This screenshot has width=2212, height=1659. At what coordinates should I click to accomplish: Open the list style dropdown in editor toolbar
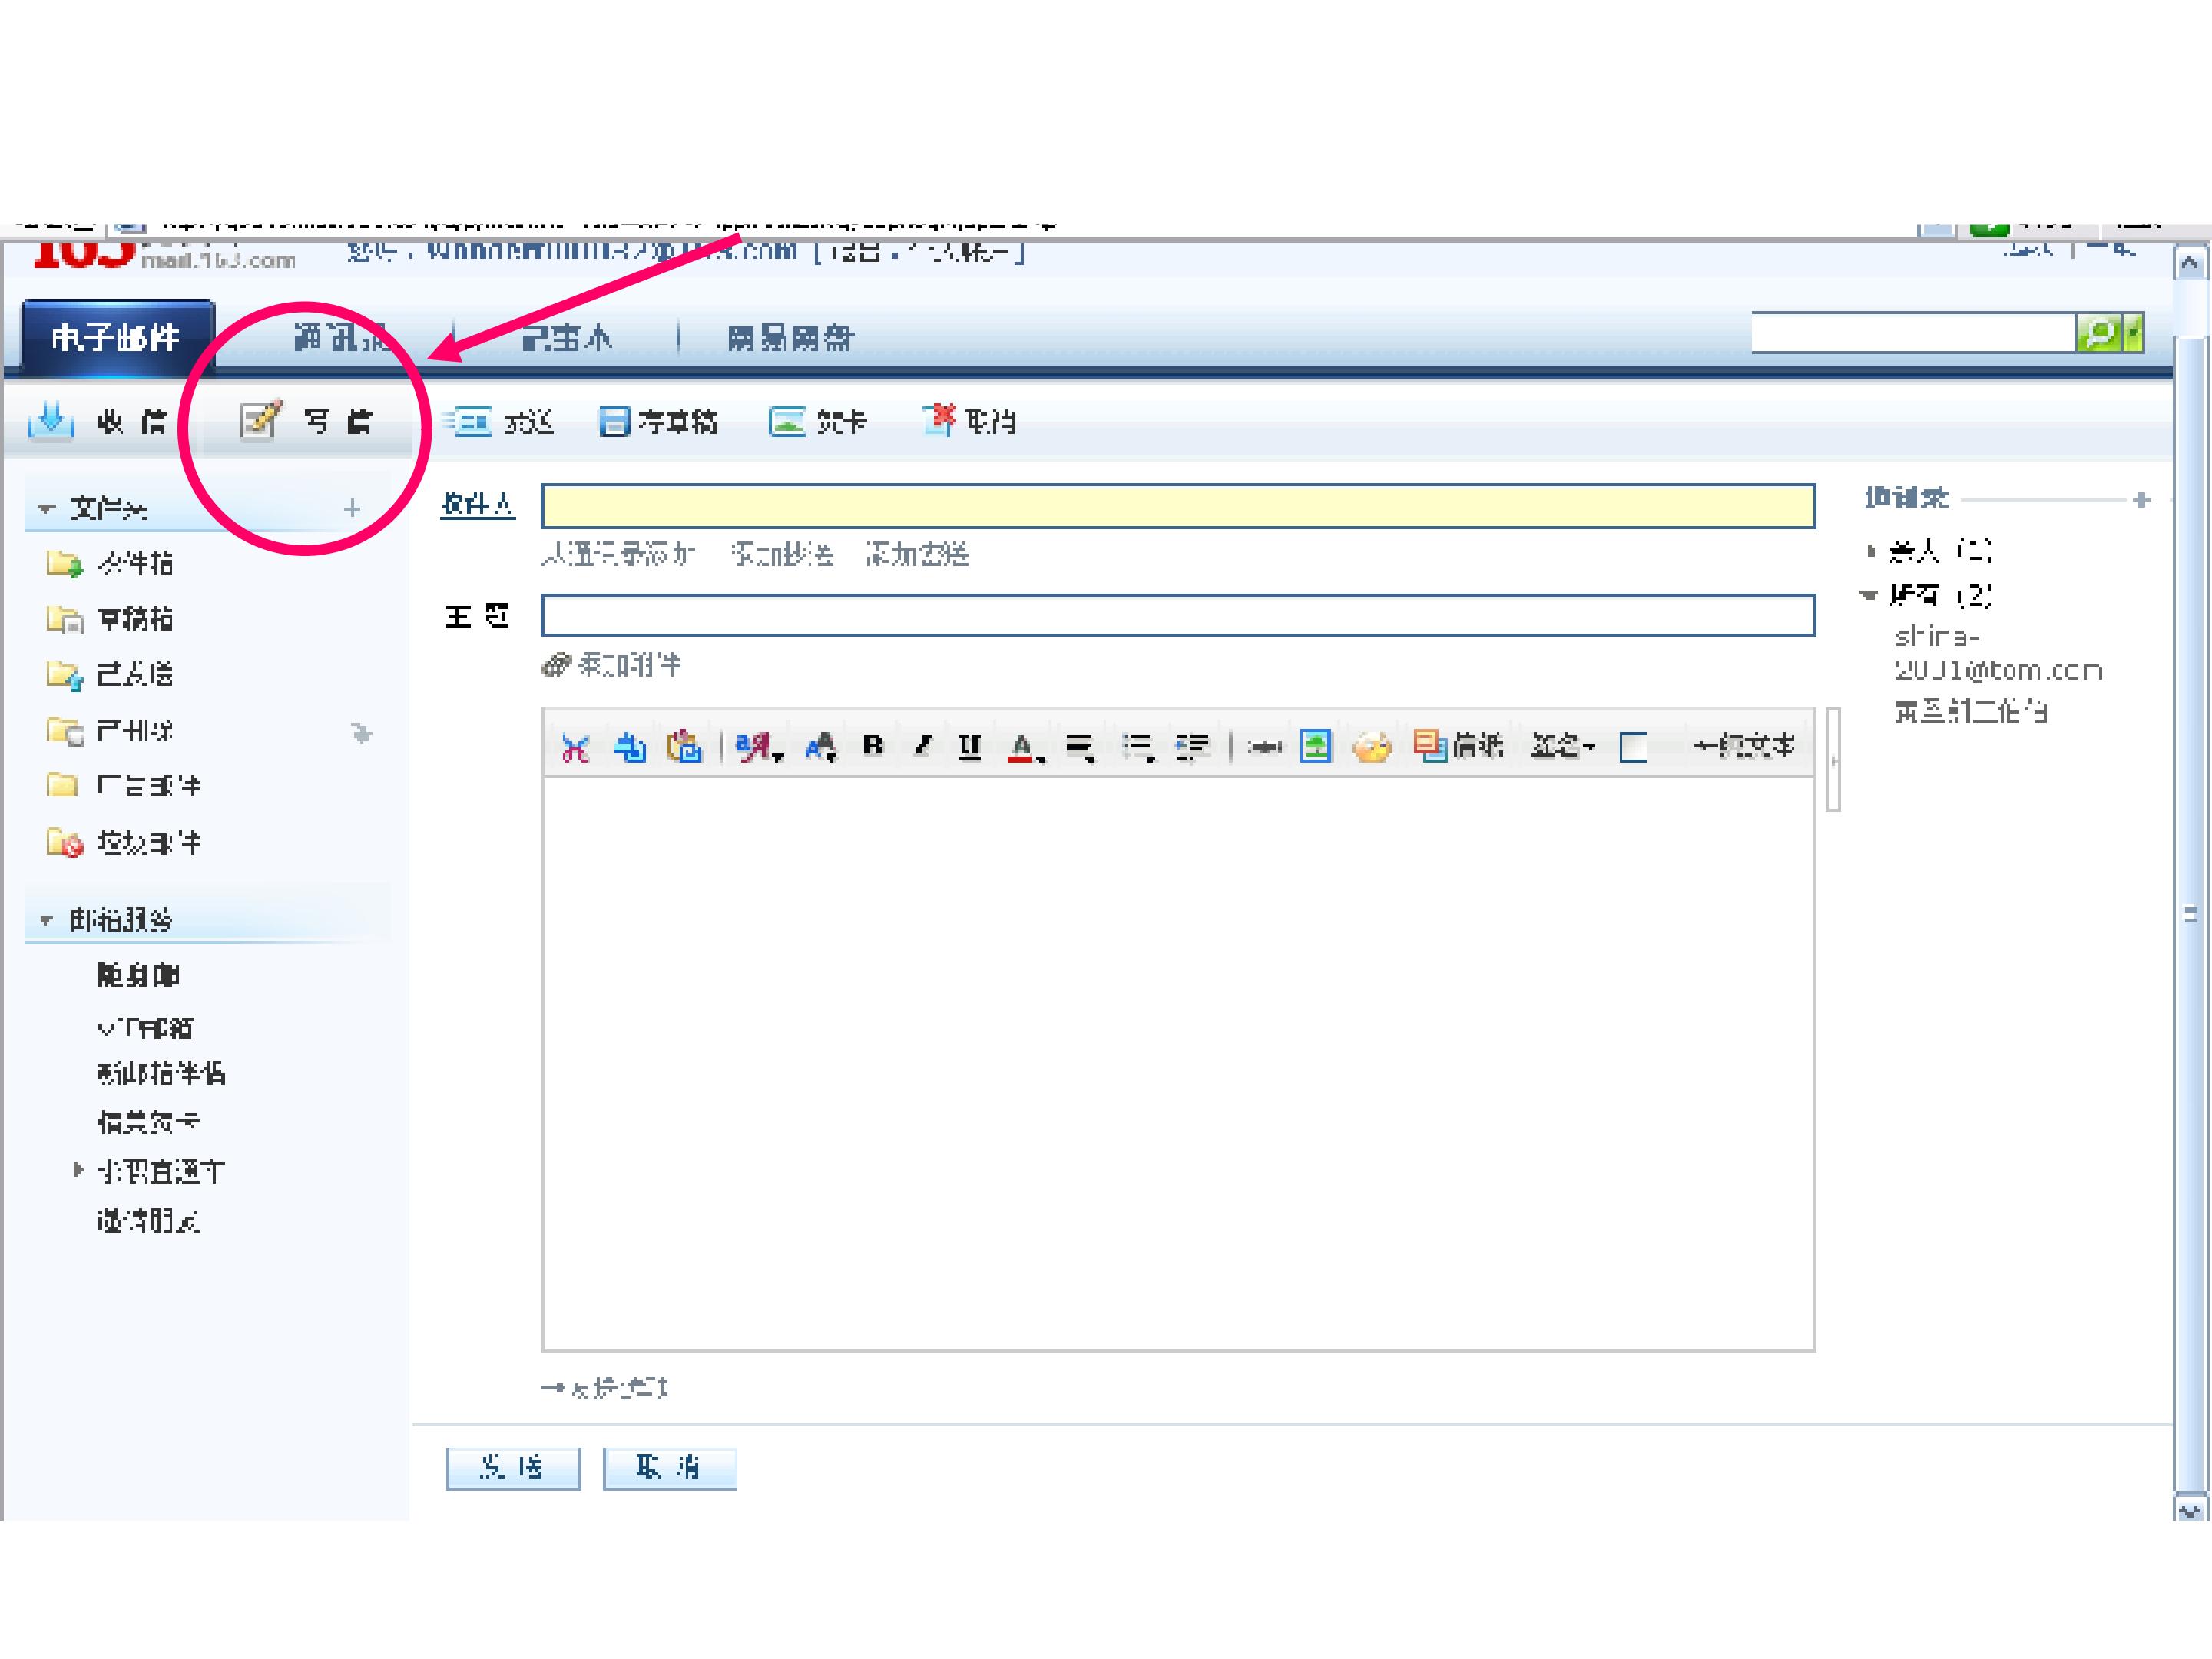[x=1138, y=747]
